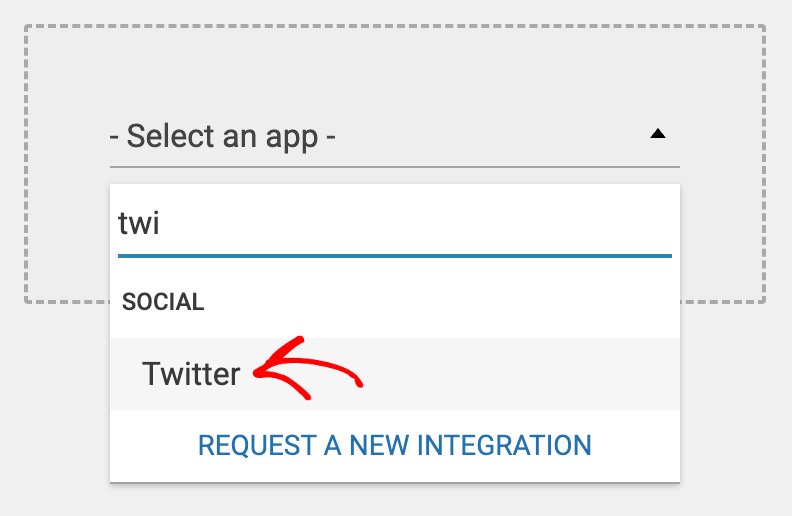This screenshot has height=516, width=792.
Task: Select Twitter from the Social list
Action: (191, 374)
